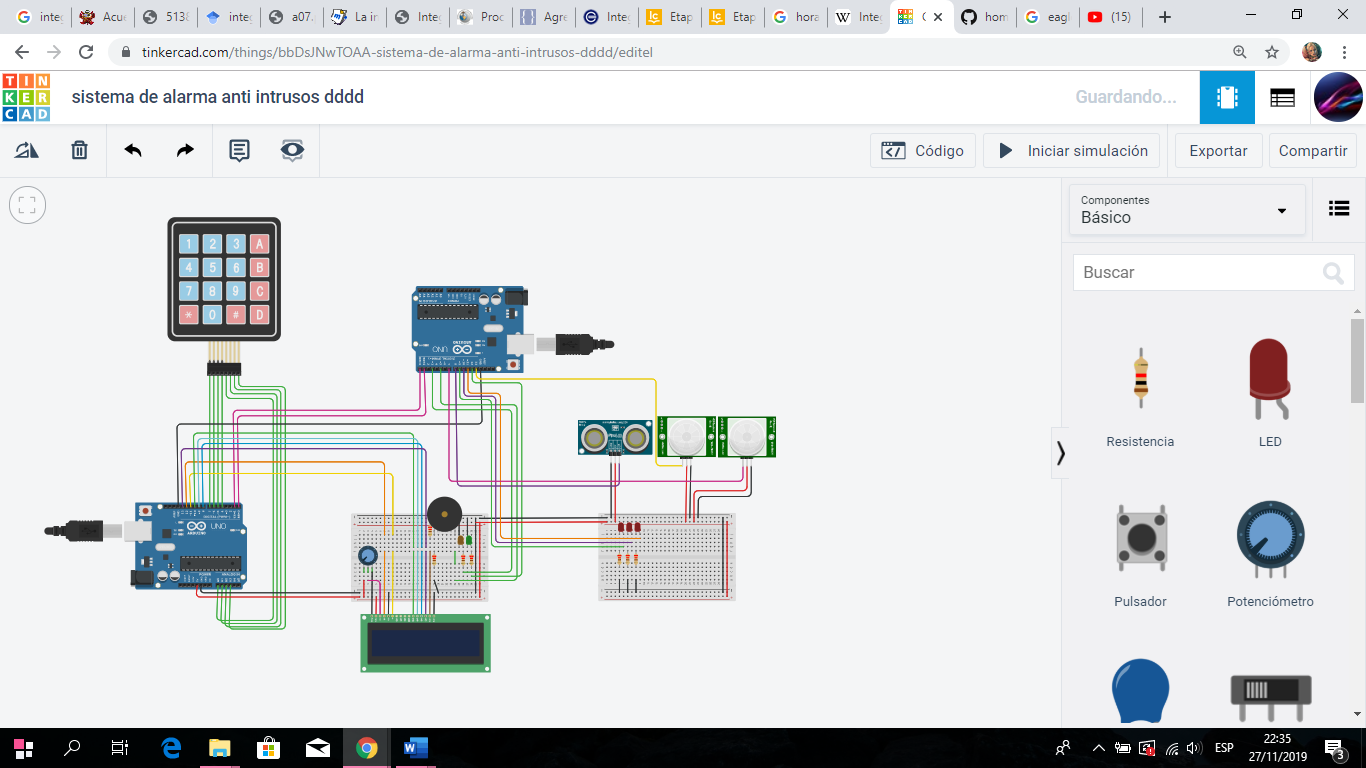Open the Tinkercad logo home
The width and height of the screenshot is (1366, 768).
[26, 97]
